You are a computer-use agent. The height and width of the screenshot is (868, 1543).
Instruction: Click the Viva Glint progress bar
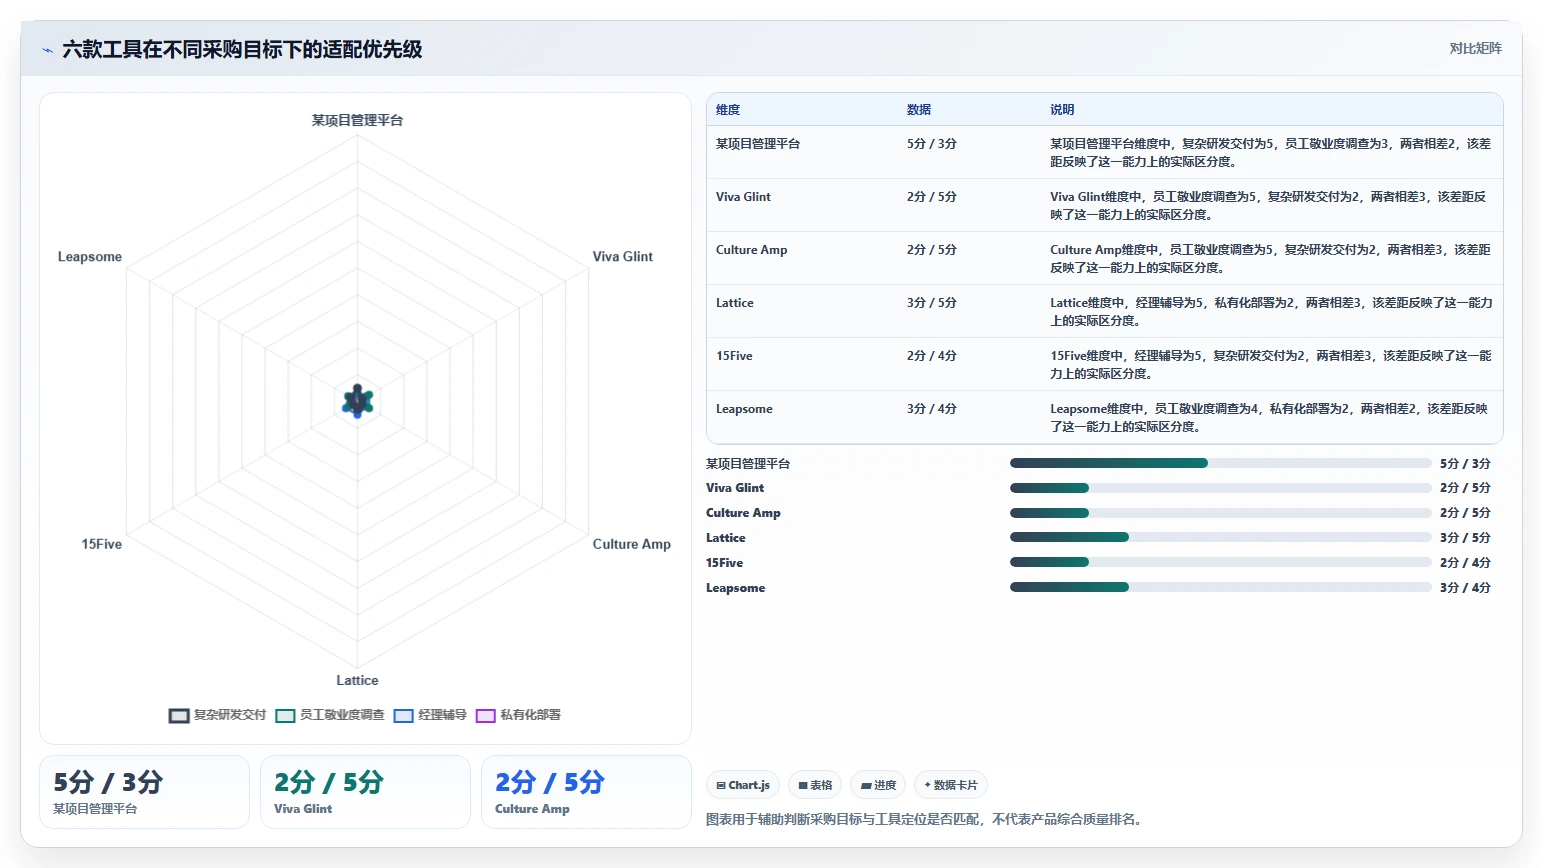pyautogui.click(x=1221, y=488)
